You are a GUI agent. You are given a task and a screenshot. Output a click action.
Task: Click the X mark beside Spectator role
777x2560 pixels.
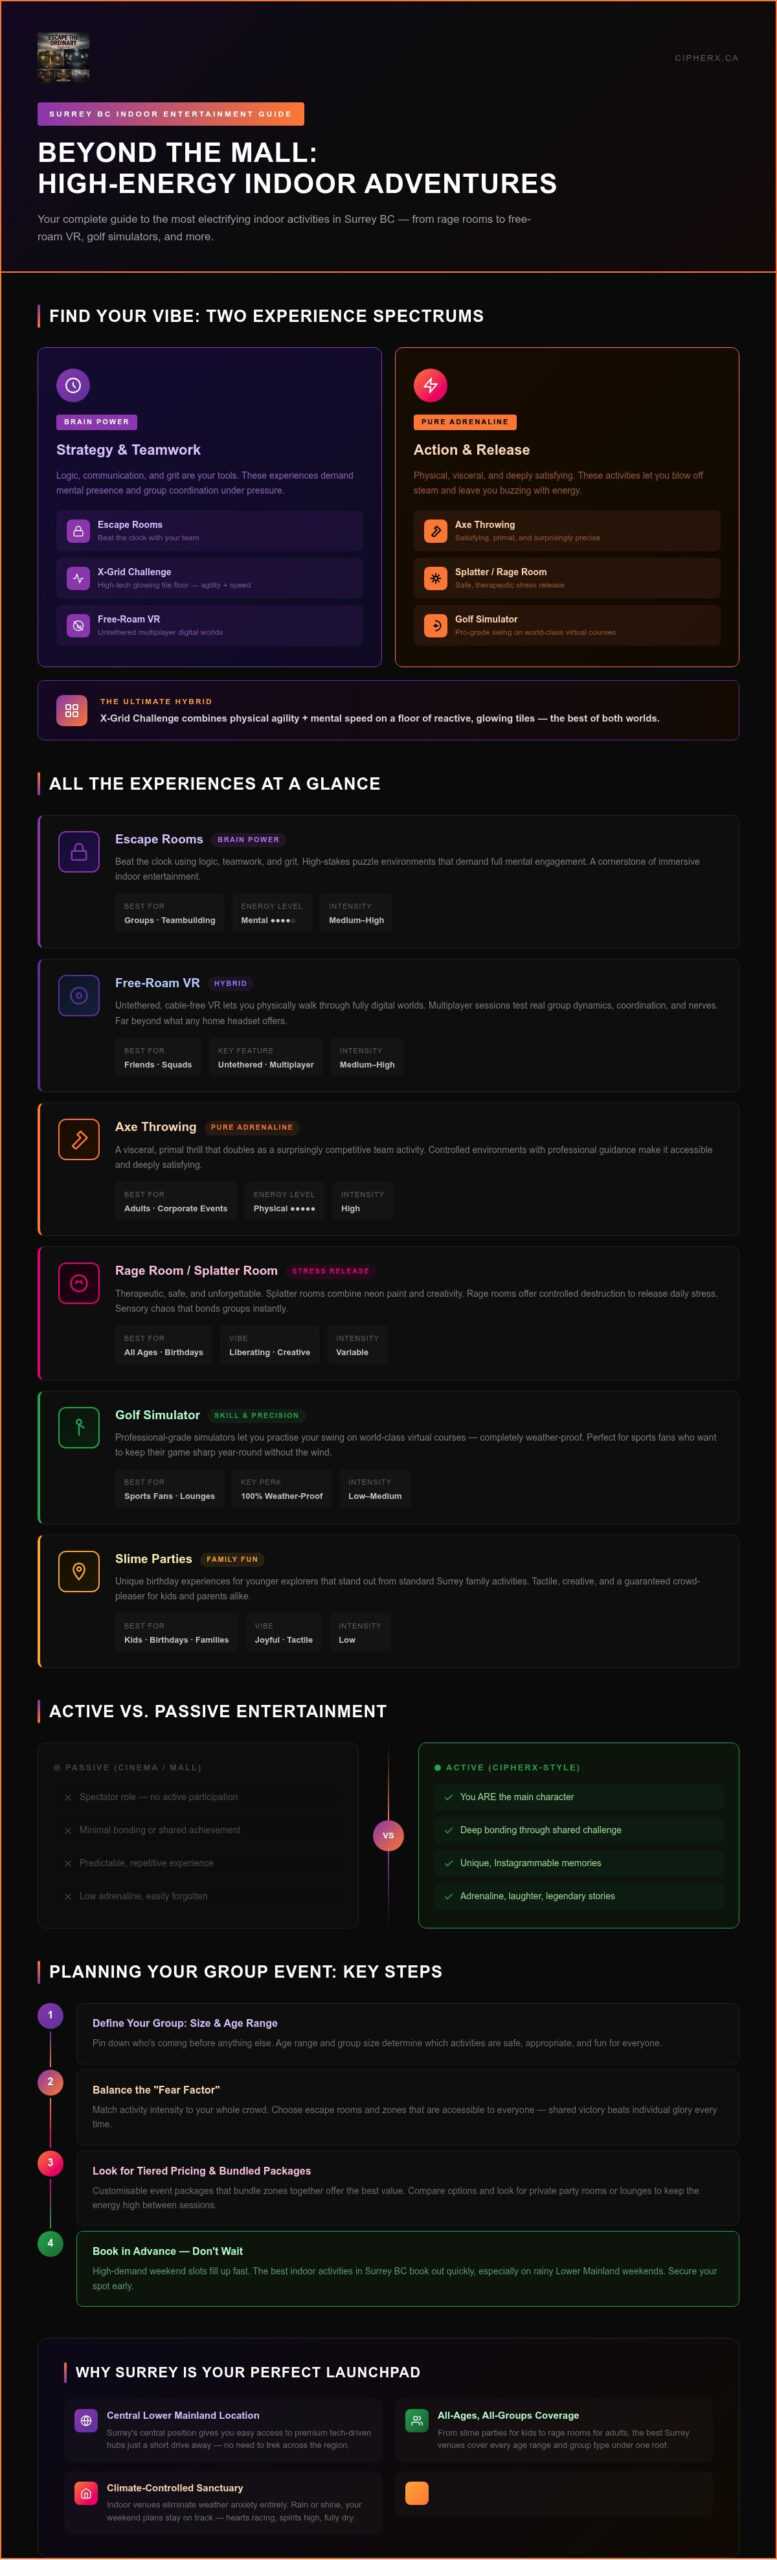pyautogui.click(x=68, y=1797)
